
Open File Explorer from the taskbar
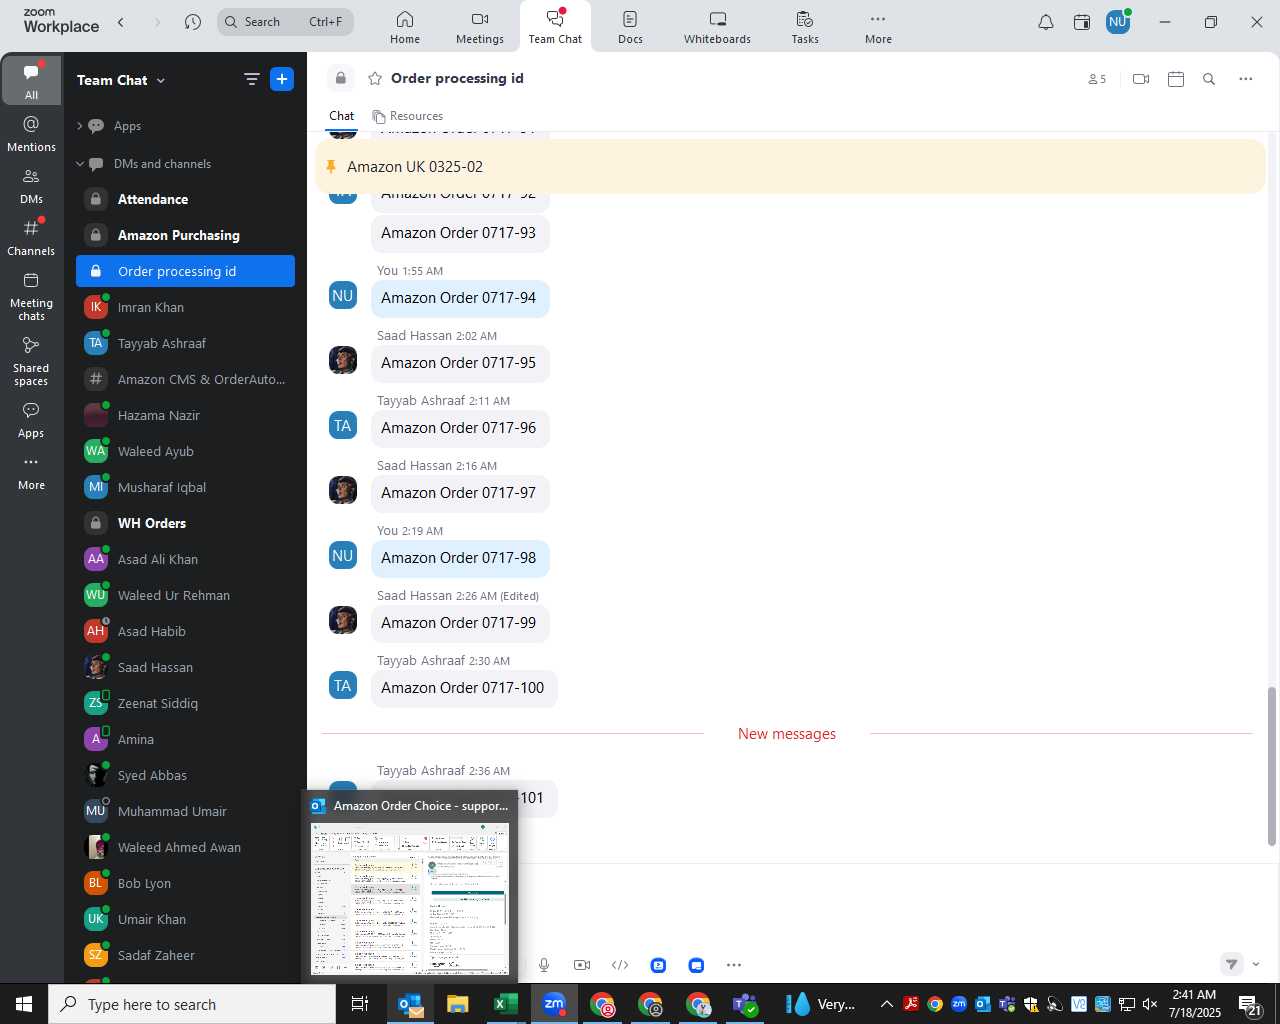pyautogui.click(x=458, y=1004)
